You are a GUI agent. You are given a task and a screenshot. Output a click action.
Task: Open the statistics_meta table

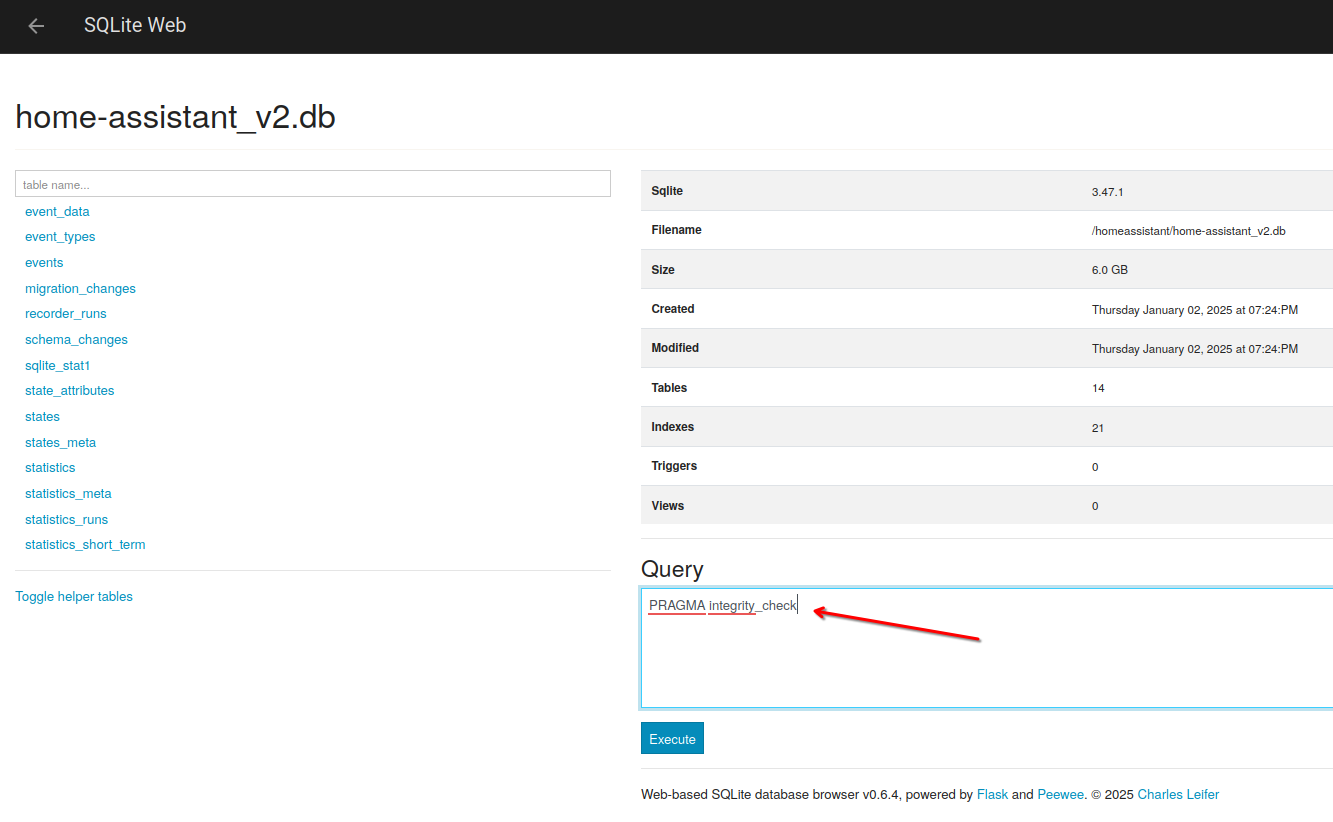pos(68,494)
